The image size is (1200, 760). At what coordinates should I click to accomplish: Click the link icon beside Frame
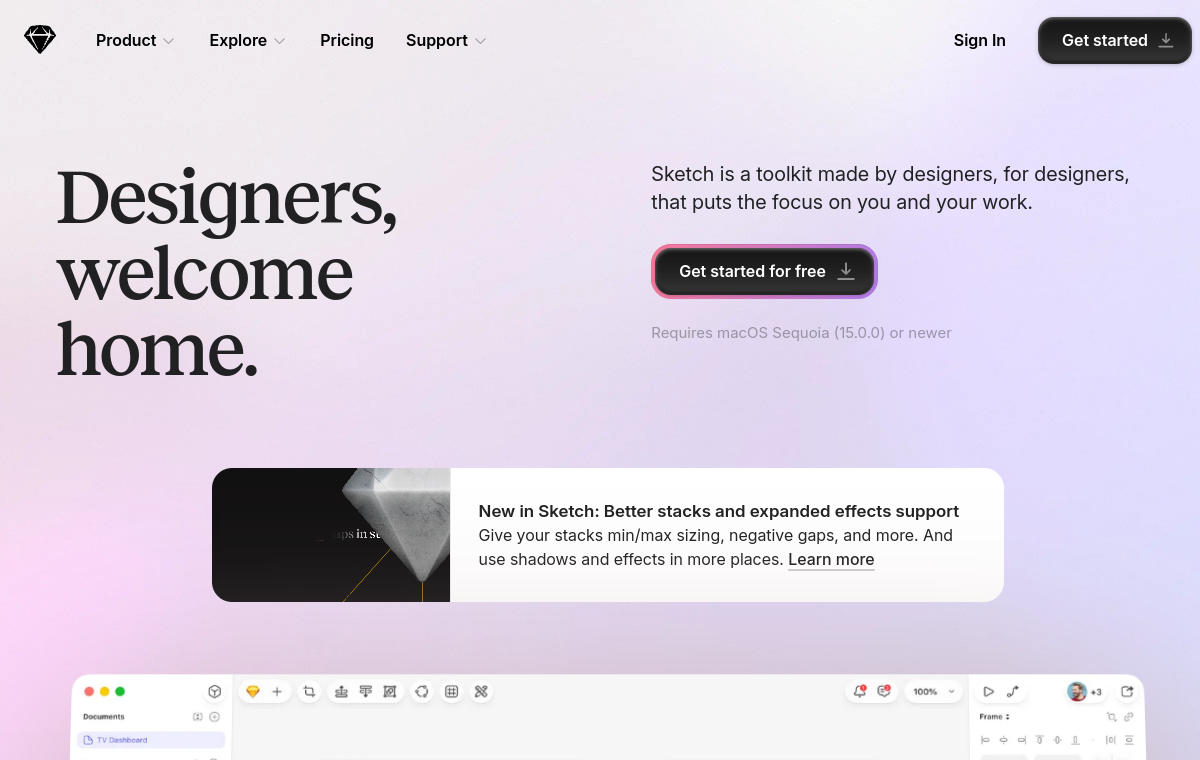1129,717
